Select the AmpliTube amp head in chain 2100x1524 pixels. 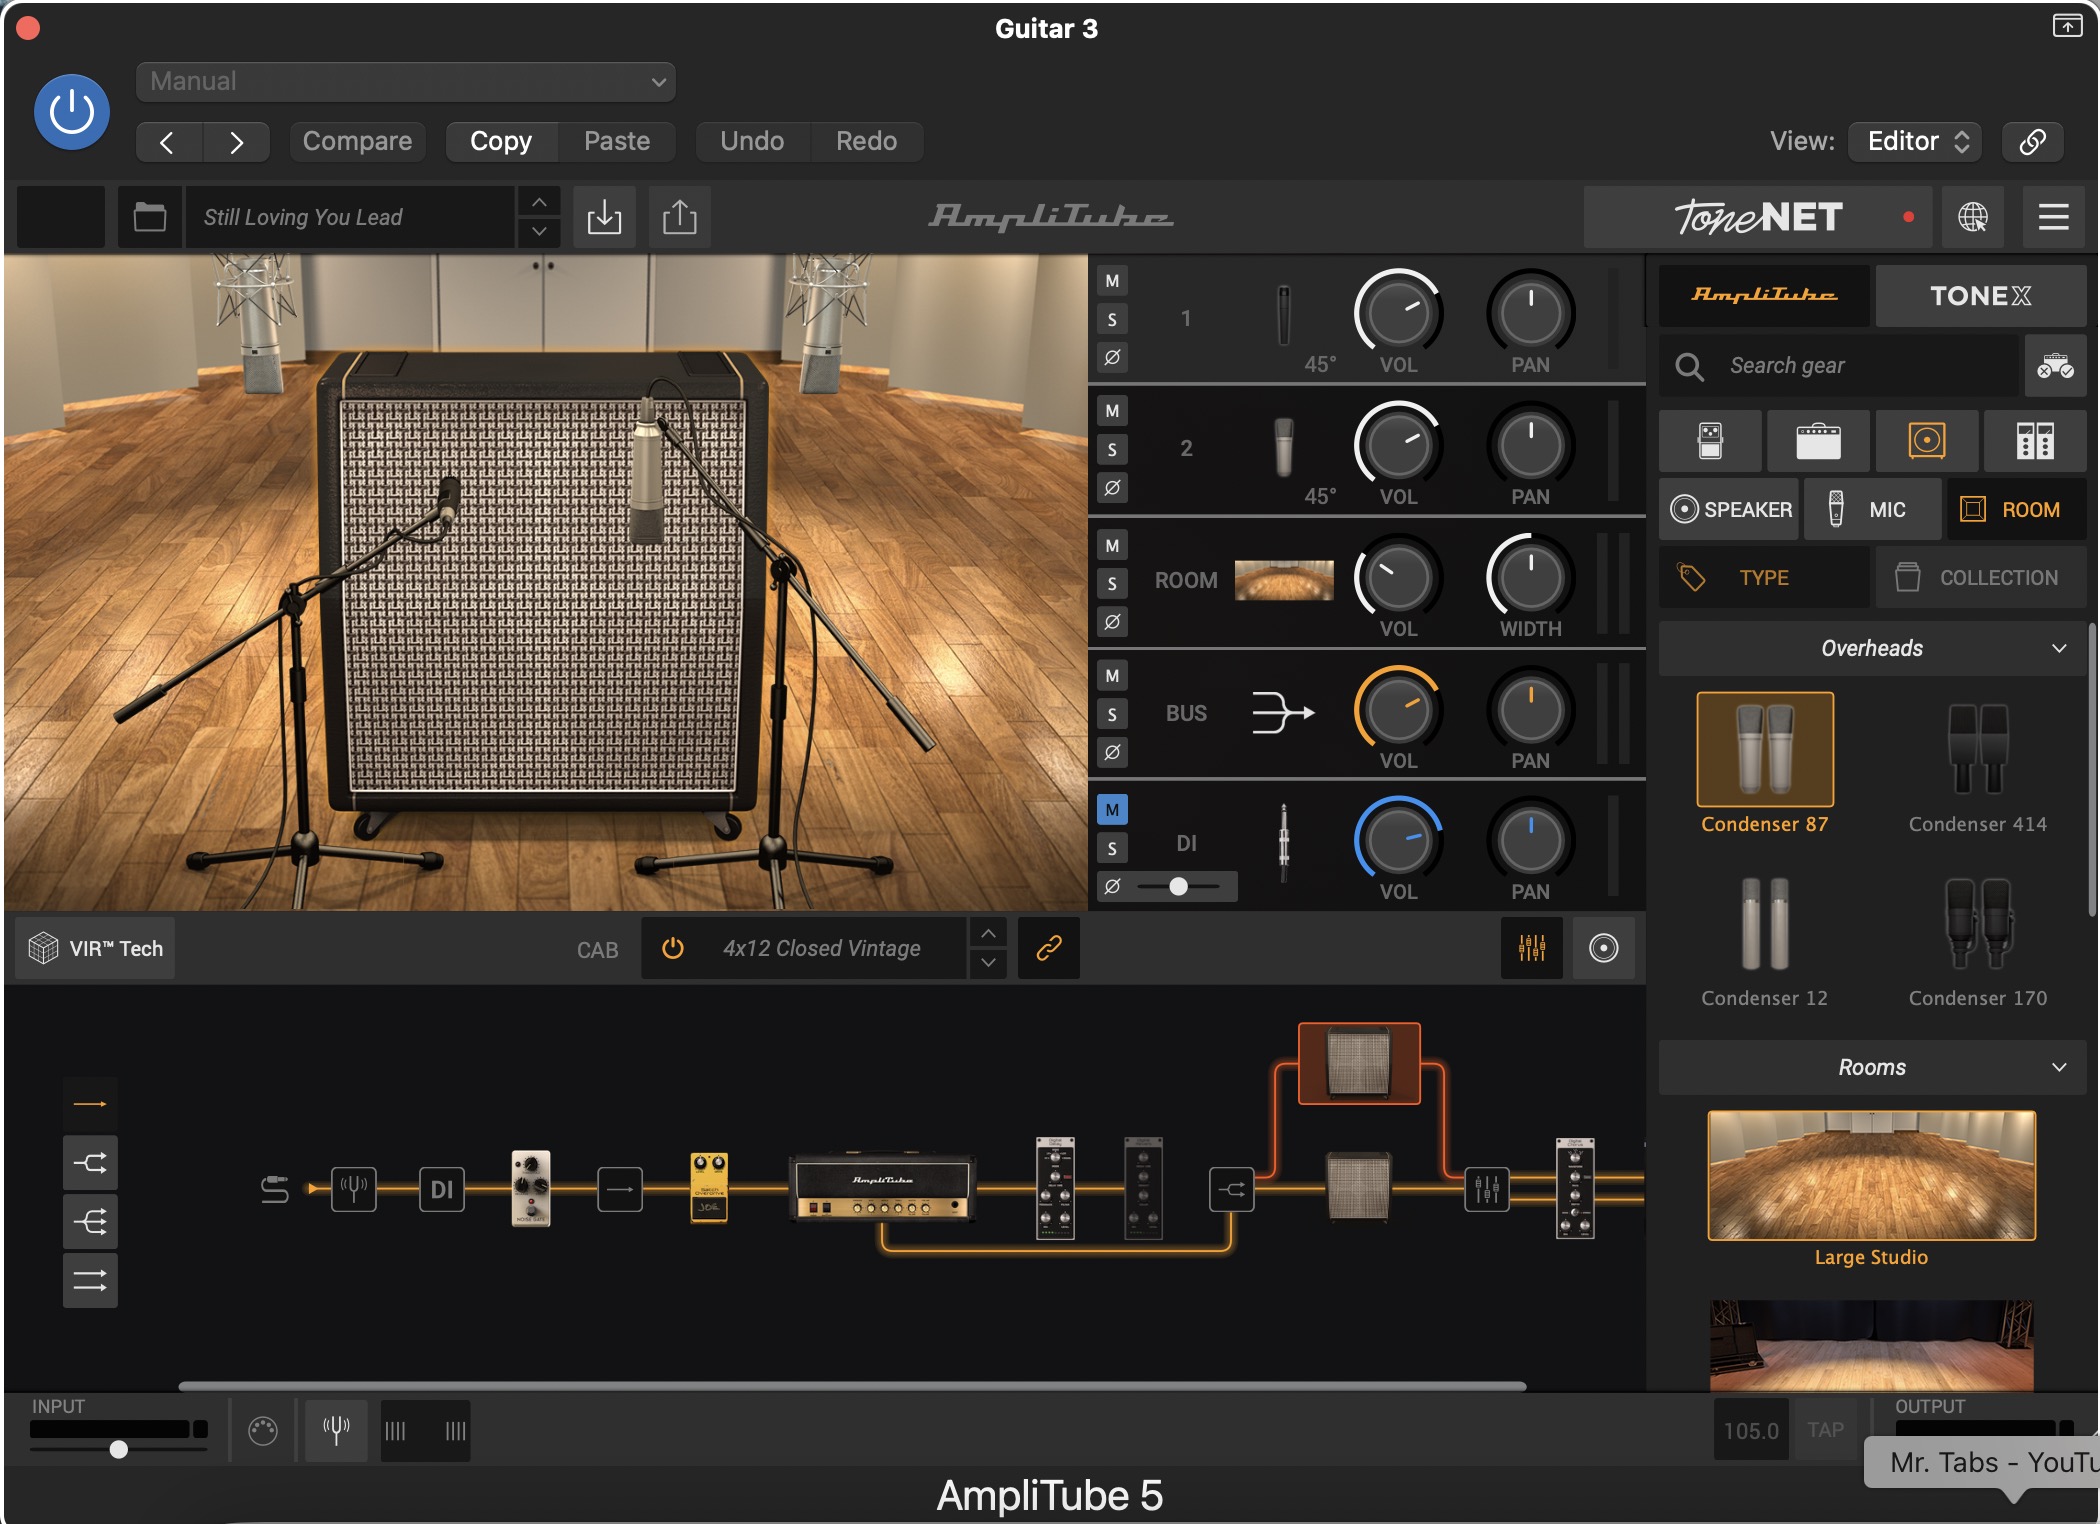882,1188
